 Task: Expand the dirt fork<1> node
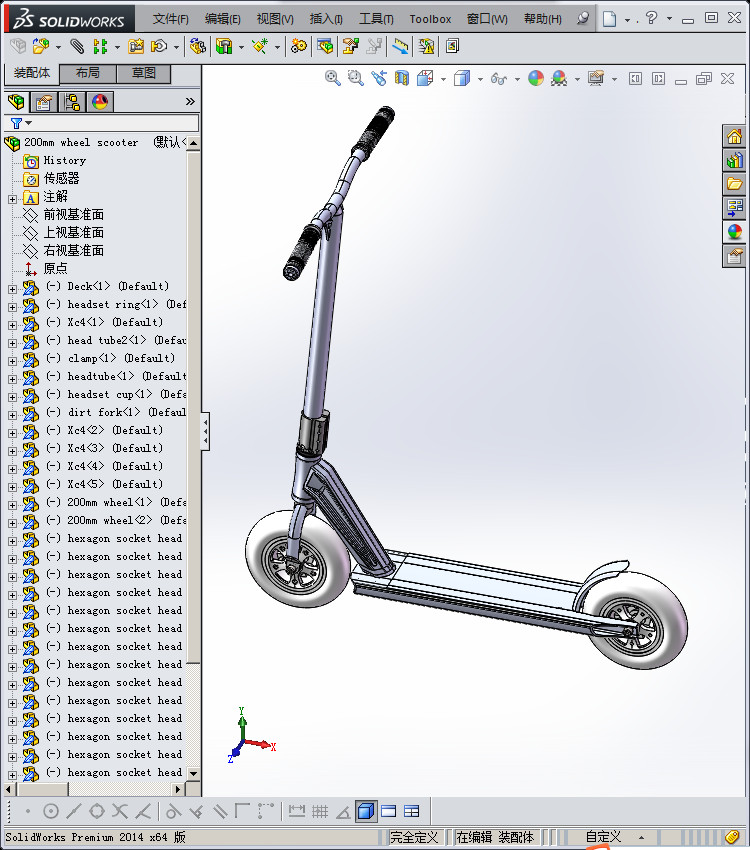tap(12, 415)
